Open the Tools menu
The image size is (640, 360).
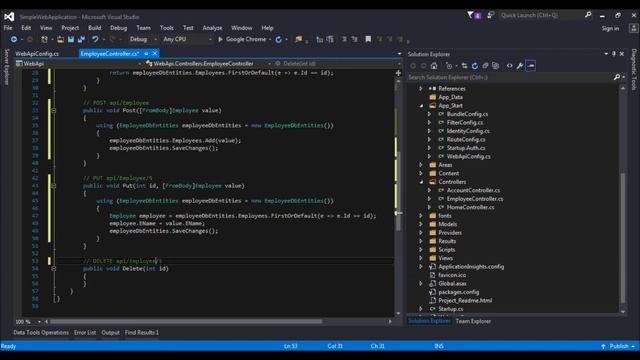pyautogui.click(x=167, y=28)
